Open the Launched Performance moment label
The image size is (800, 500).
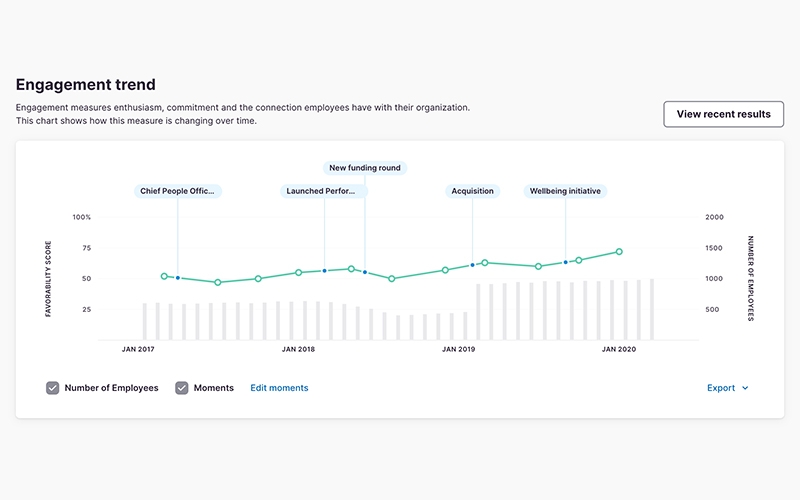(325, 191)
